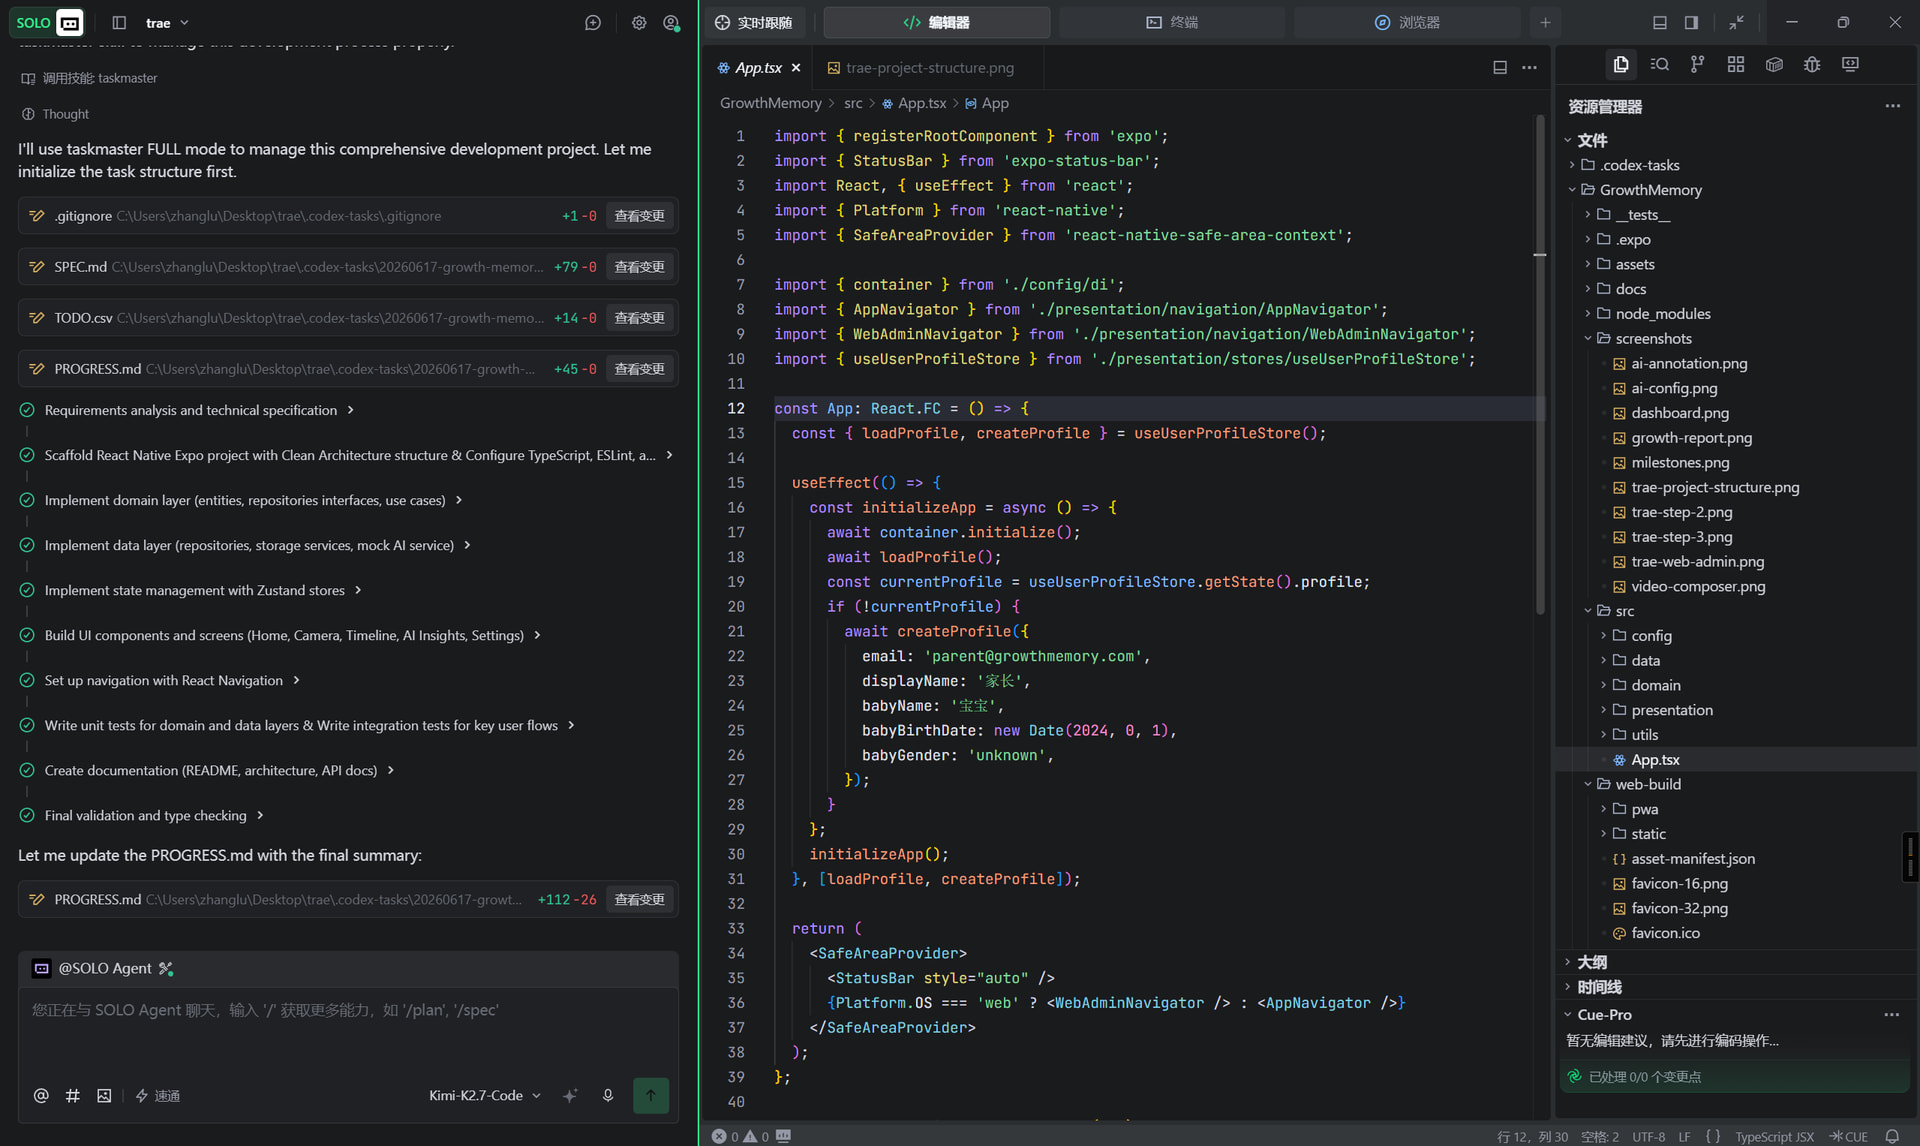Split the editor with the layout icon

pos(1500,67)
